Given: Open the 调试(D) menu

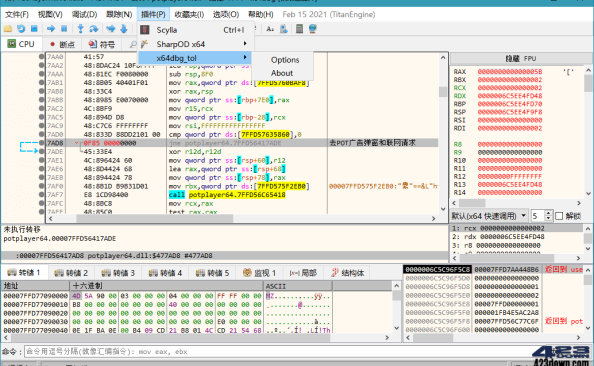Looking at the screenshot, I should pyautogui.click(x=84, y=14).
